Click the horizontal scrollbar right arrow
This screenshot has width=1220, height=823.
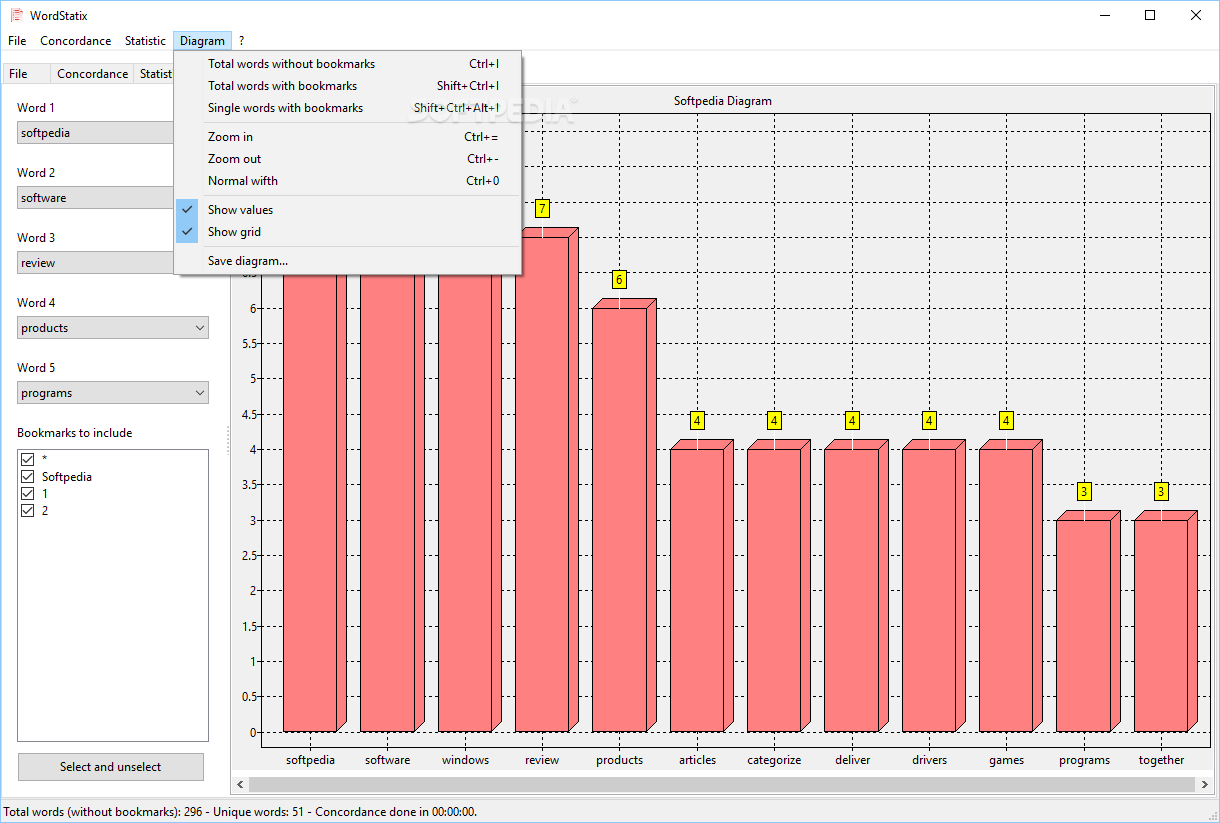pyautogui.click(x=1204, y=784)
